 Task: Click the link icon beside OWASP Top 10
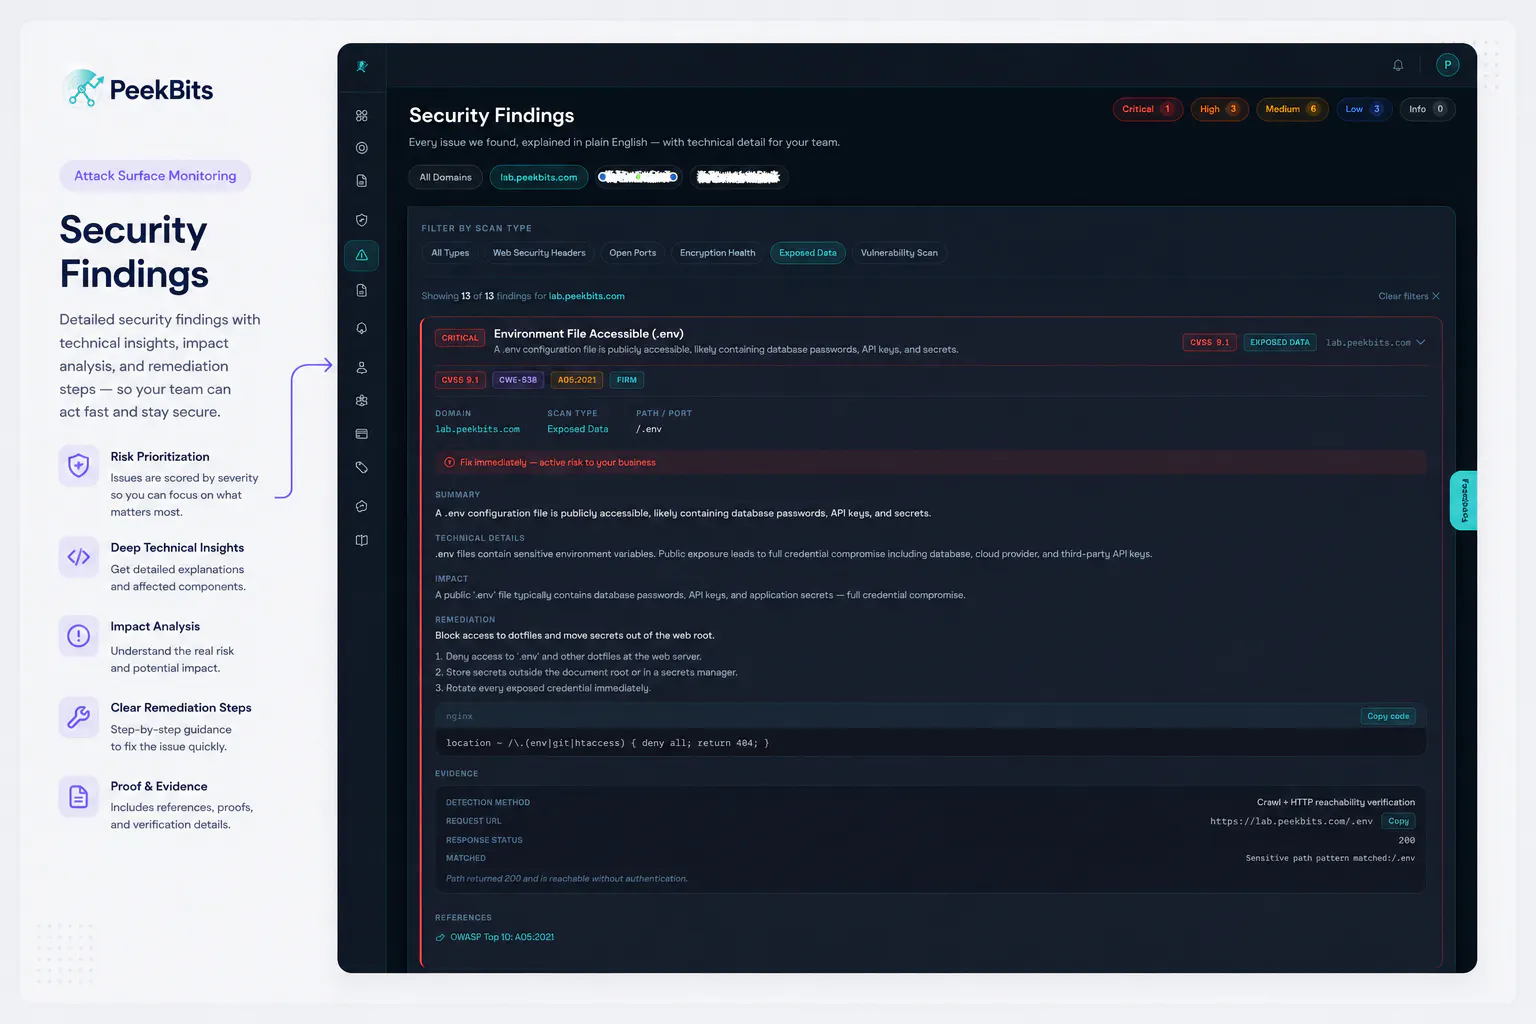click(440, 938)
